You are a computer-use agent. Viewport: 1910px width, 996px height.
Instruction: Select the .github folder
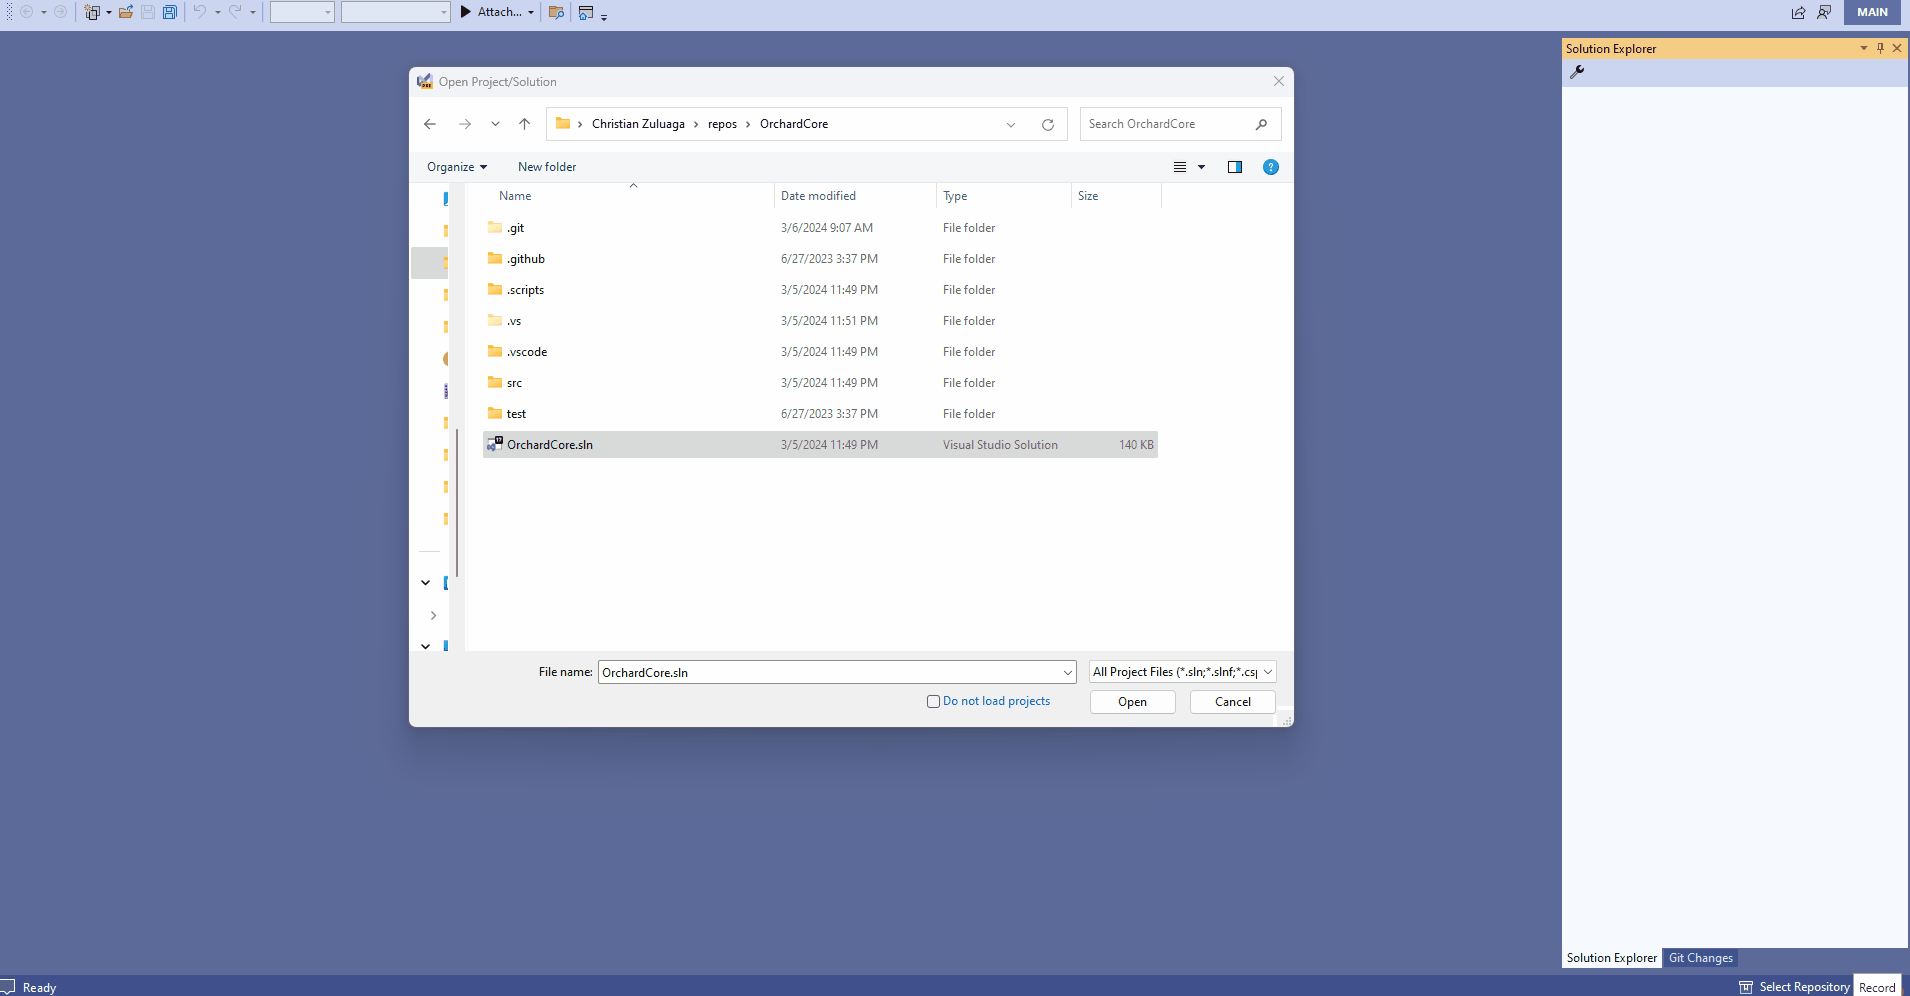click(x=820, y=259)
